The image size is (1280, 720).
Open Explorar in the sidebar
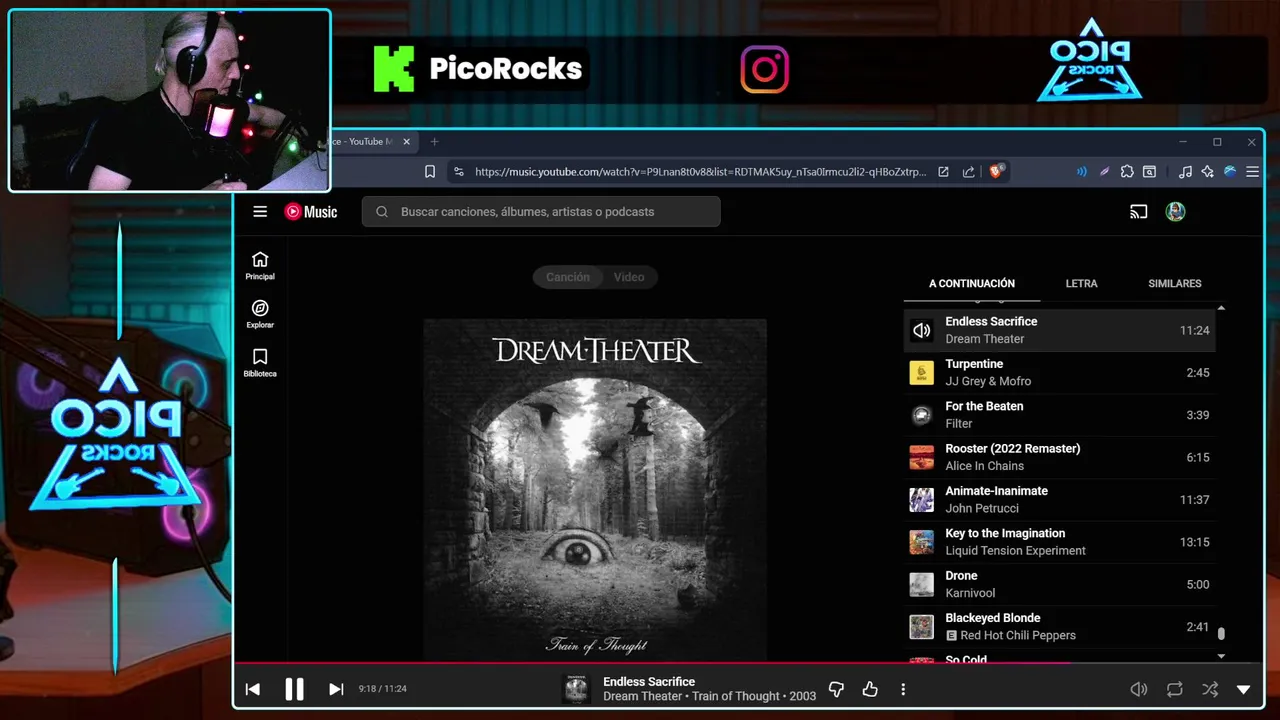point(260,314)
